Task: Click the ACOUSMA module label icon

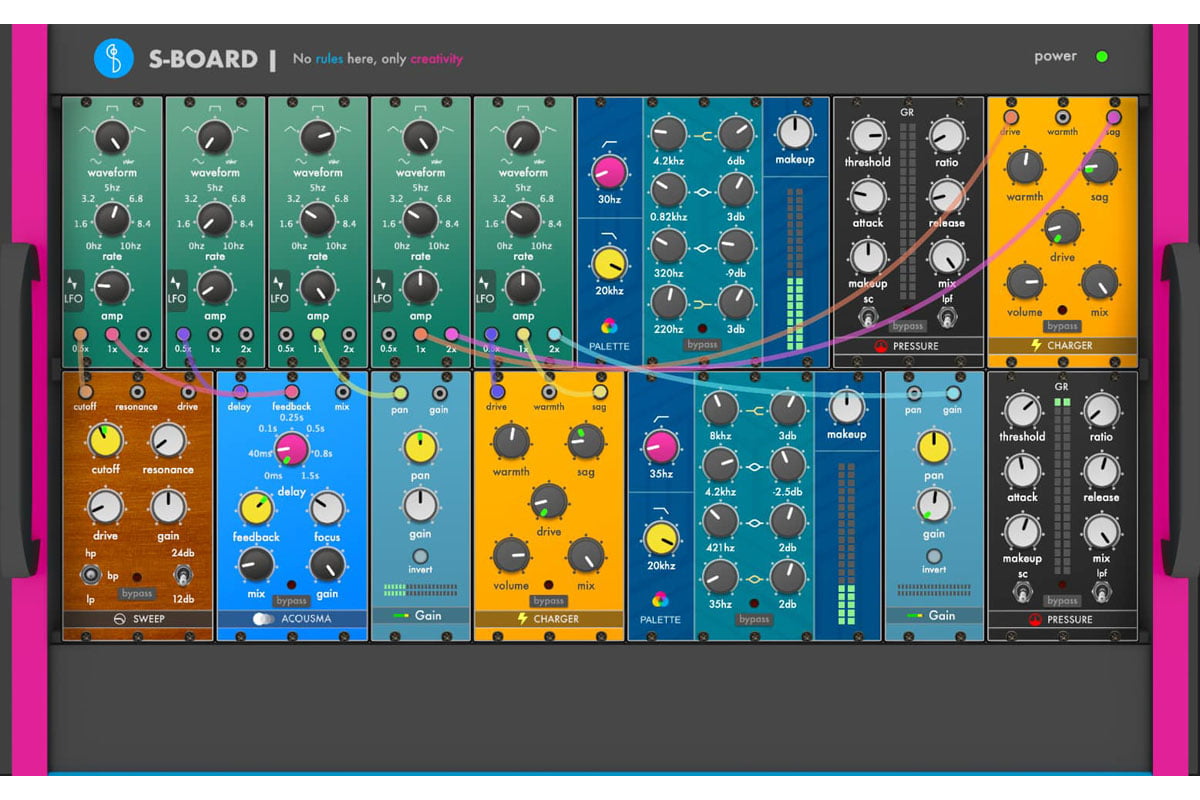Action: point(264,619)
